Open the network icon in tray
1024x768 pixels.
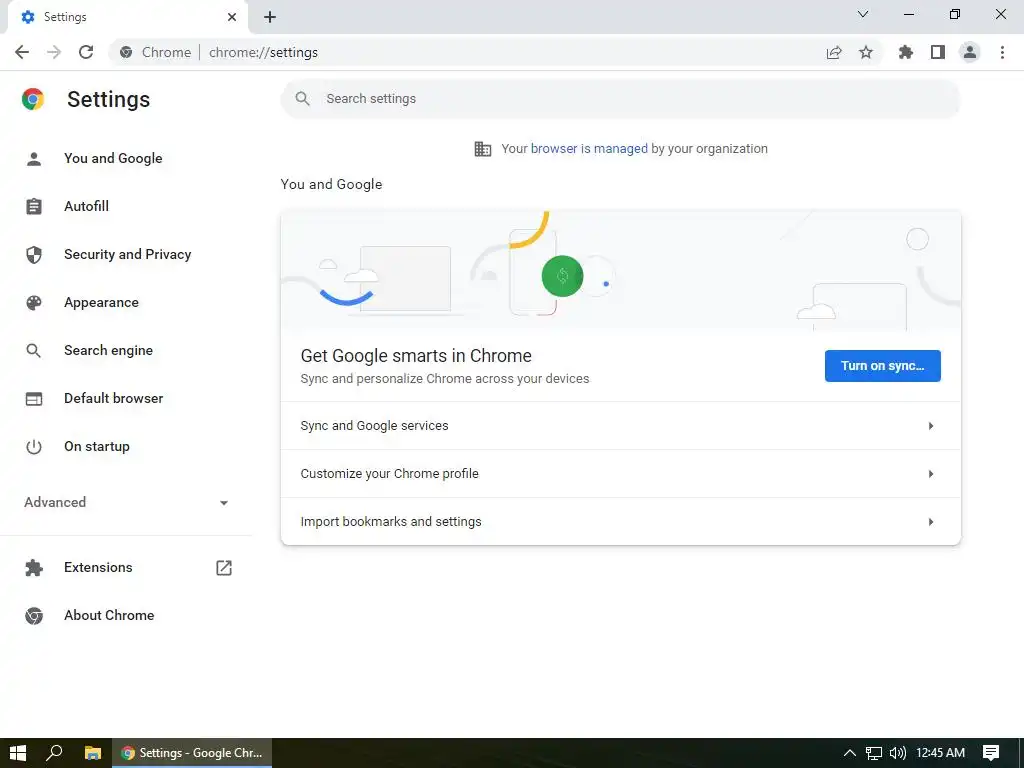click(x=874, y=753)
